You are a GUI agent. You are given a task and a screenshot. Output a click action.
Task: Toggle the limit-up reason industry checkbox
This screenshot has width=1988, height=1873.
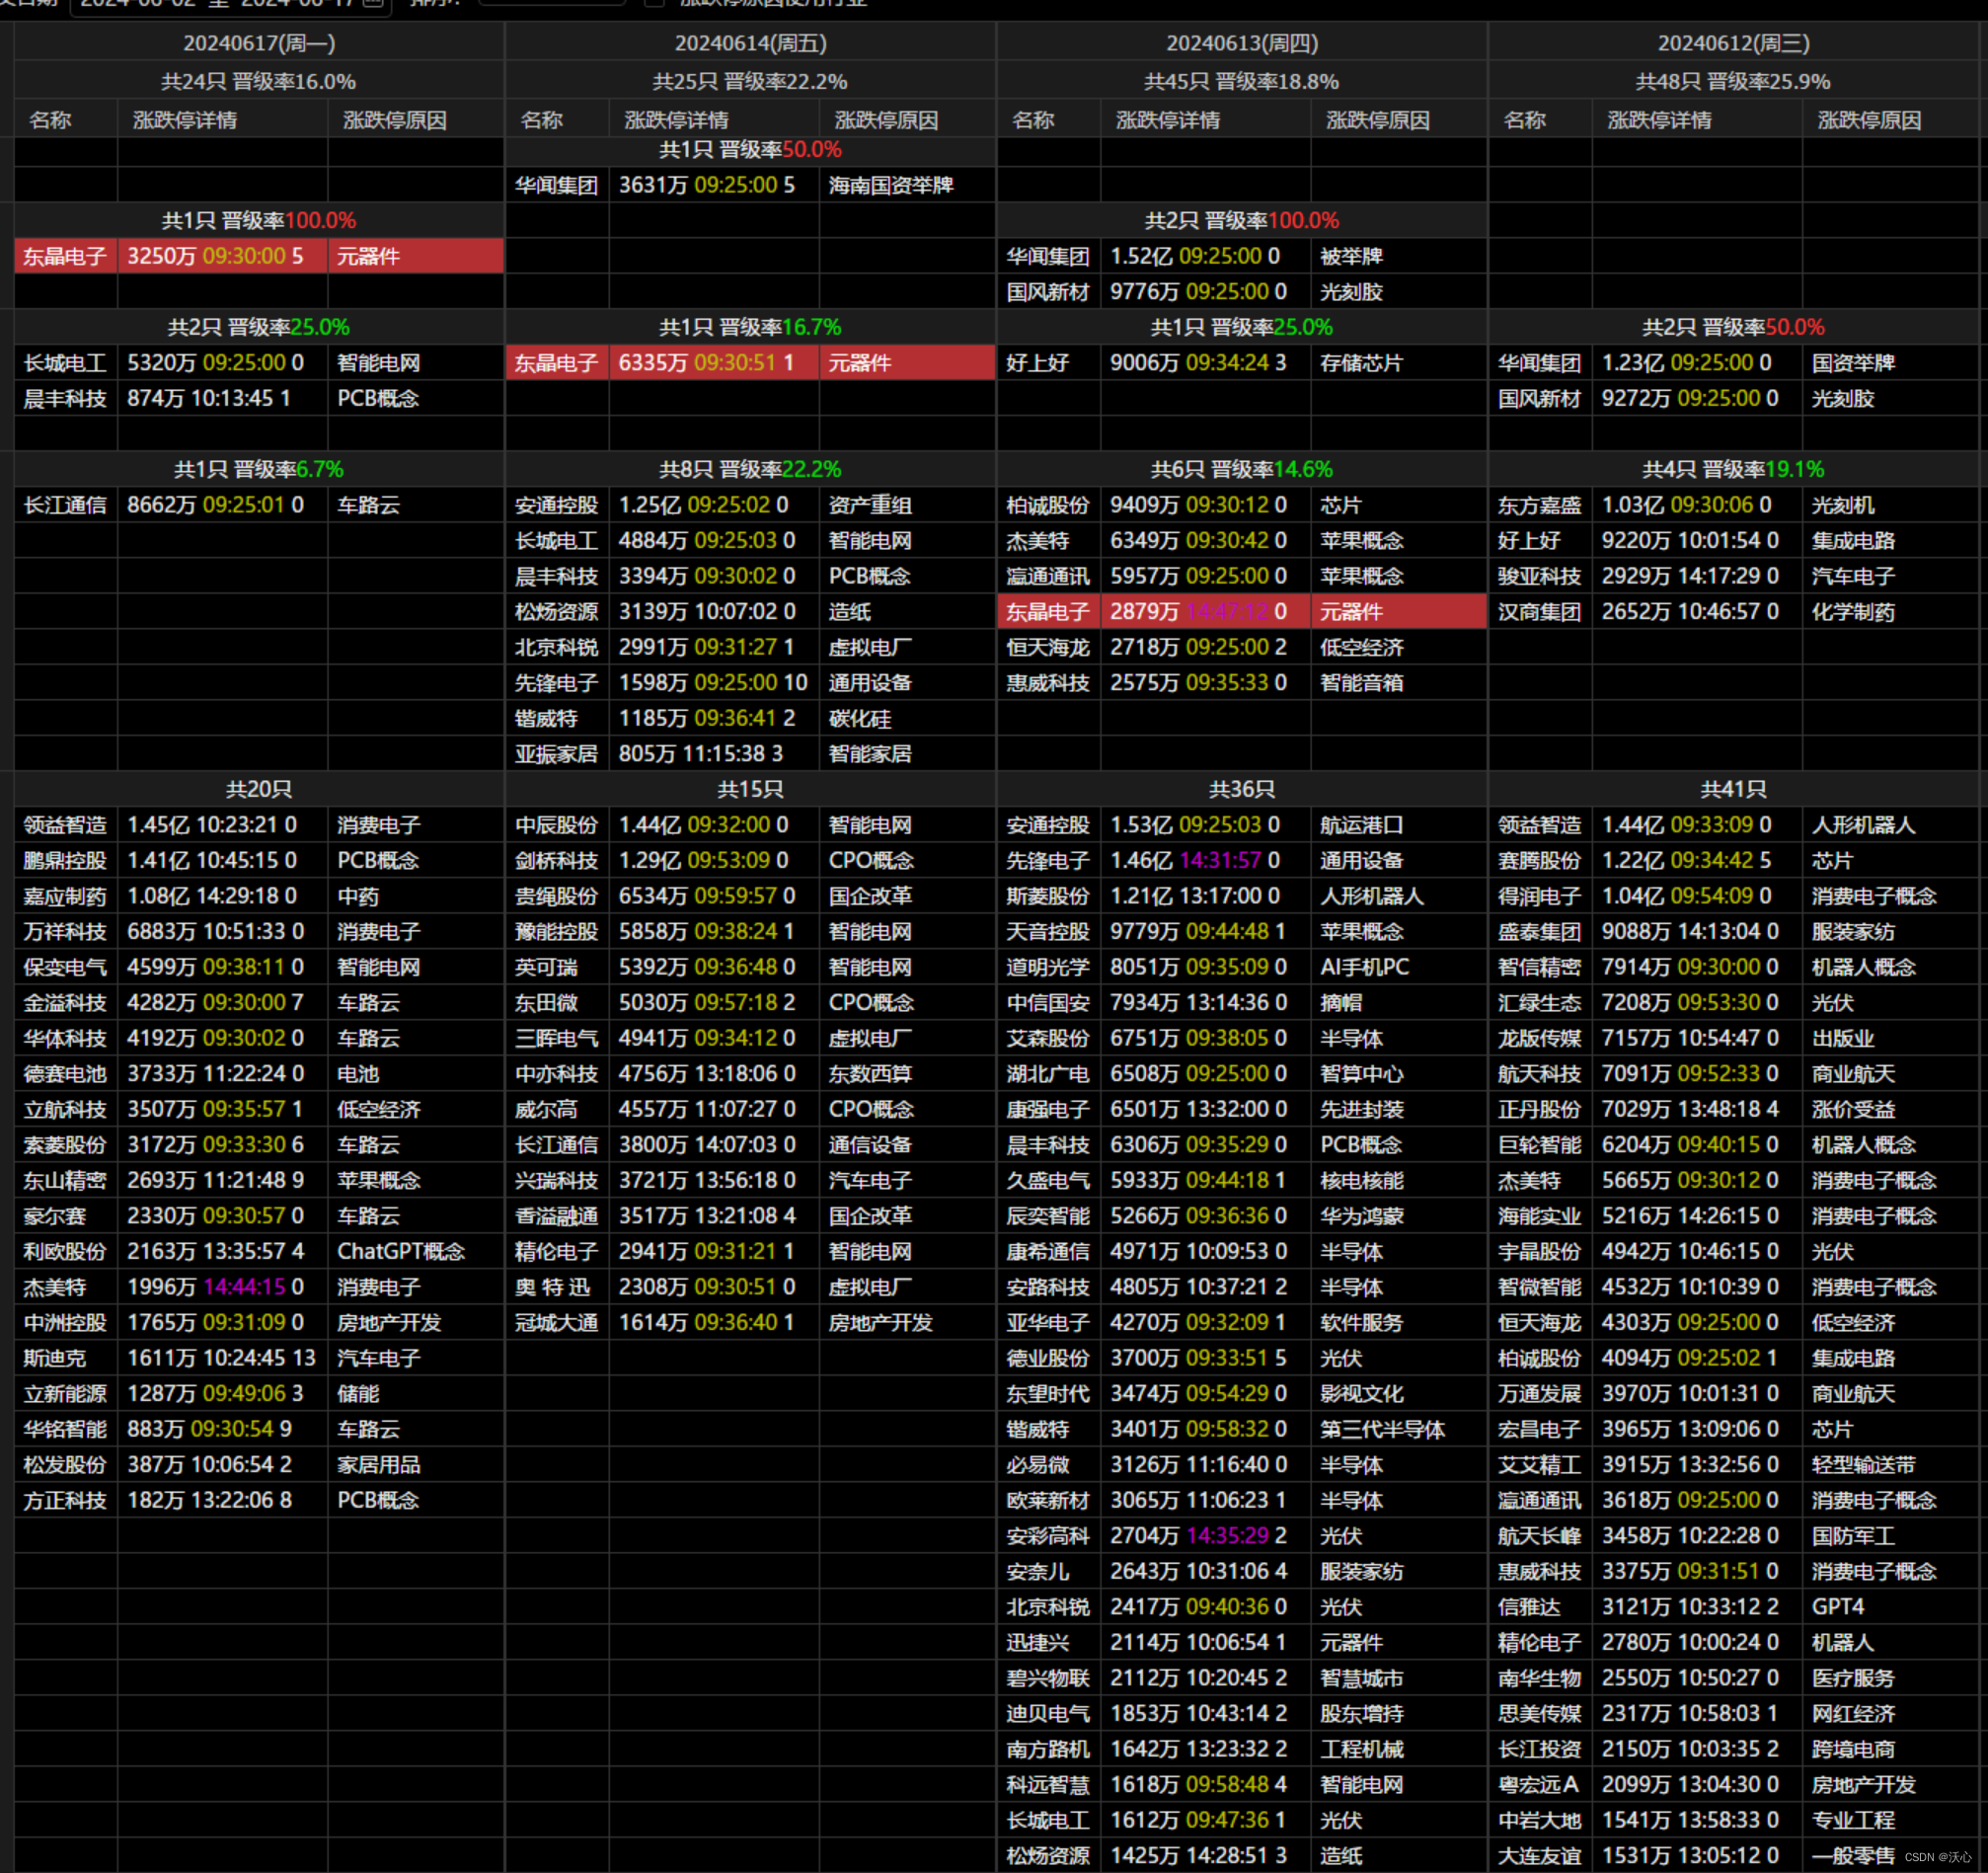654,3
